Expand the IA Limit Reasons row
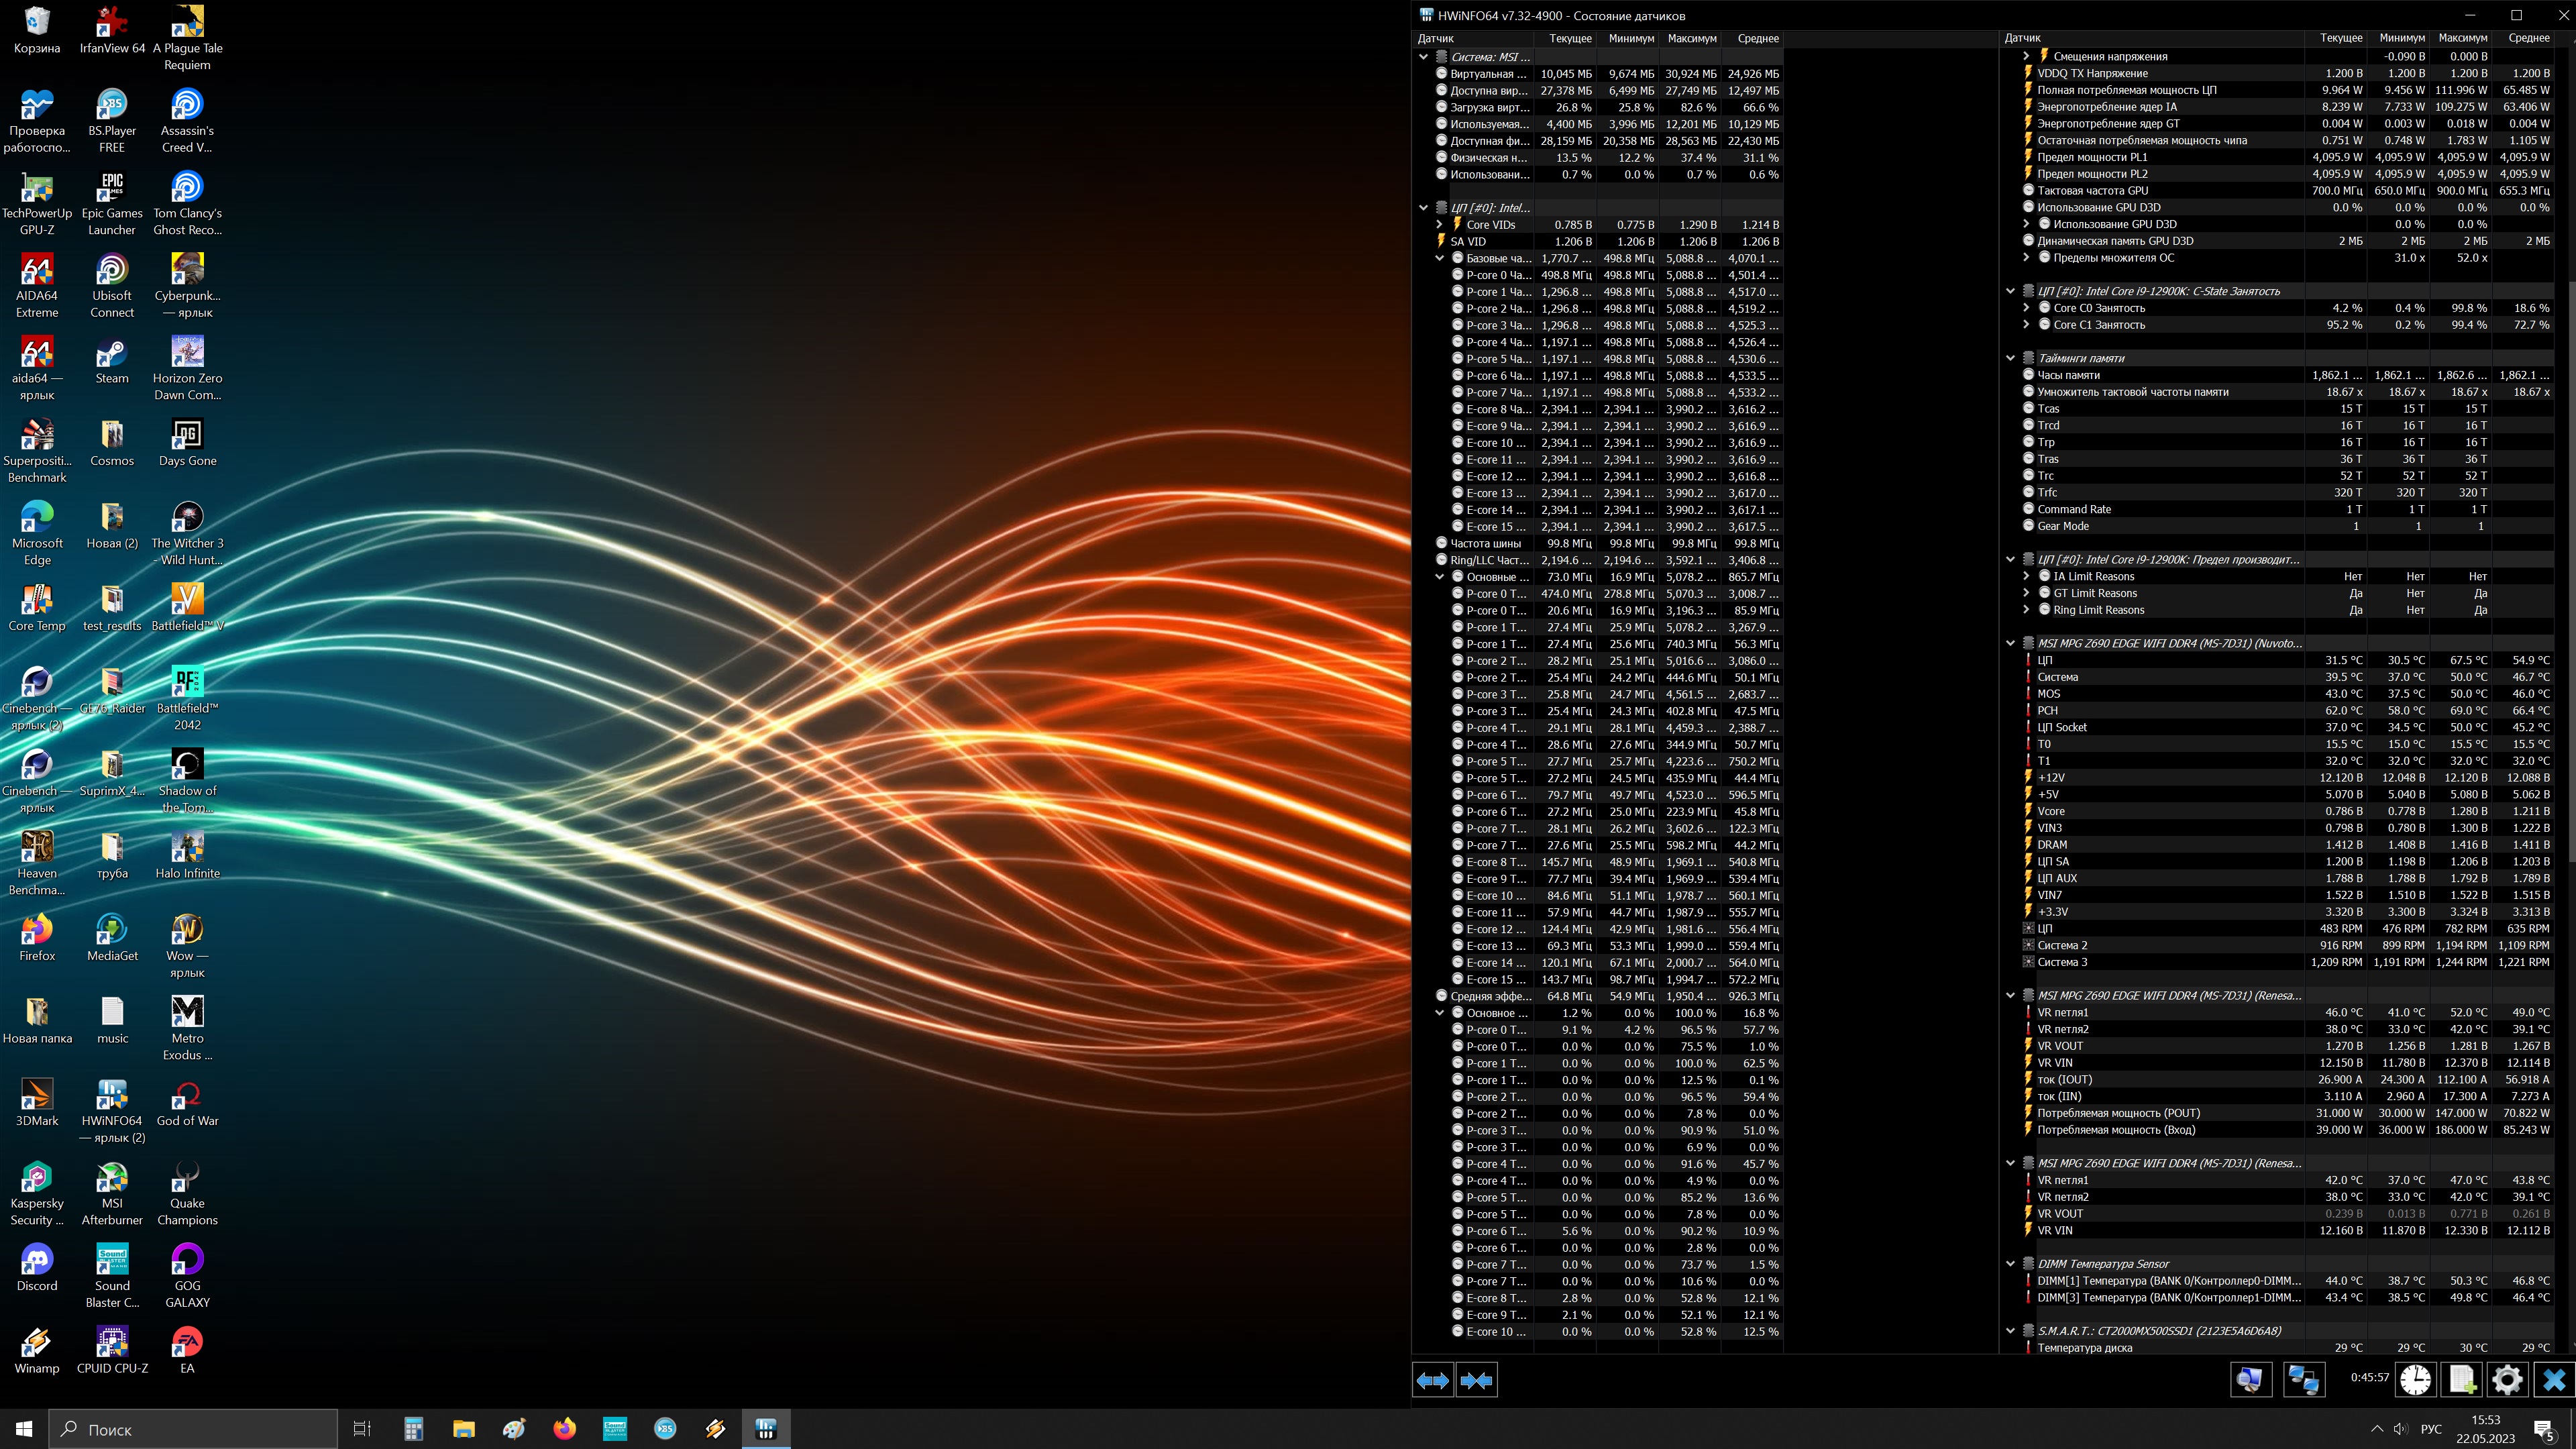This screenshot has height=1449, width=2576. (x=2026, y=576)
